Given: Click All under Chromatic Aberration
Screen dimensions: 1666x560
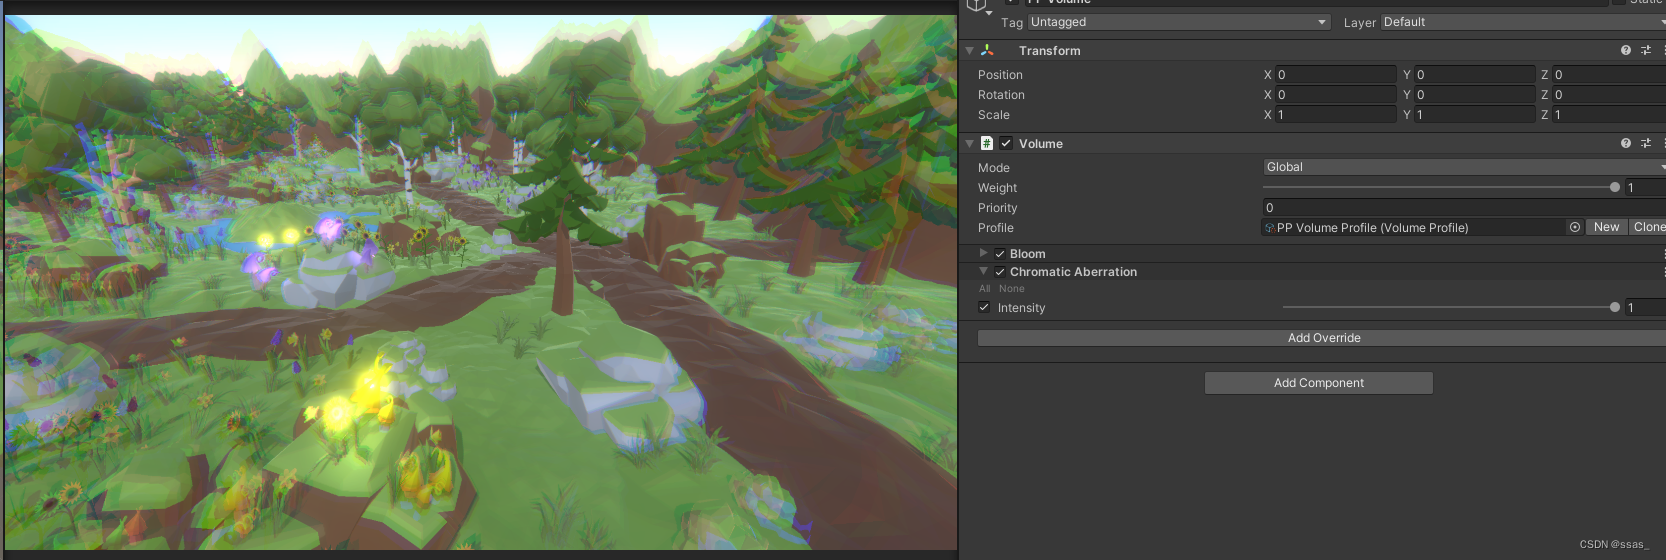Looking at the screenshot, I should tap(985, 289).
